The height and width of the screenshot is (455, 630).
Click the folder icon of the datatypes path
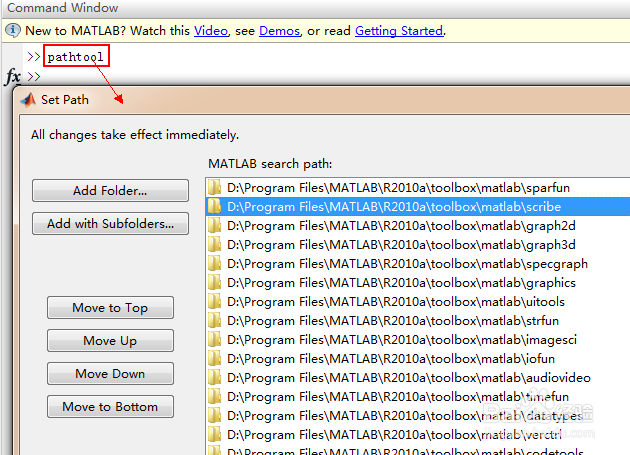pyautogui.click(x=215, y=416)
